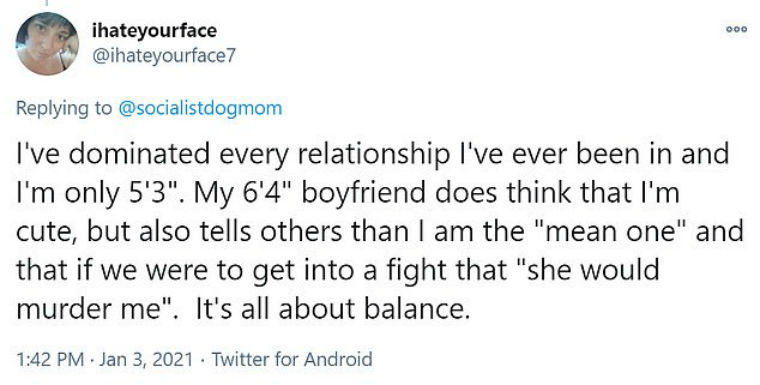The width and height of the screenshot is (760, 385).
Task: Open the @socialistdogmom profile link
Action: pyautogui.click(x=200, y=108)
